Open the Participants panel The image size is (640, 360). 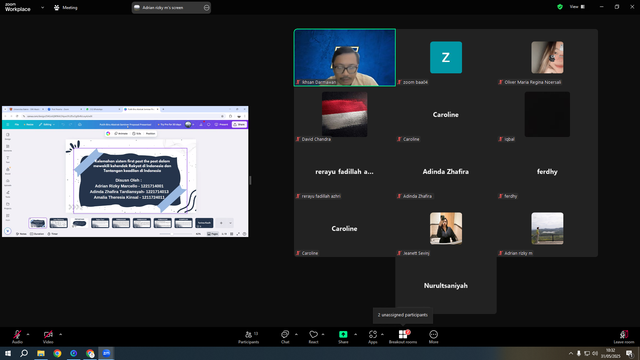tap(249, 337)
